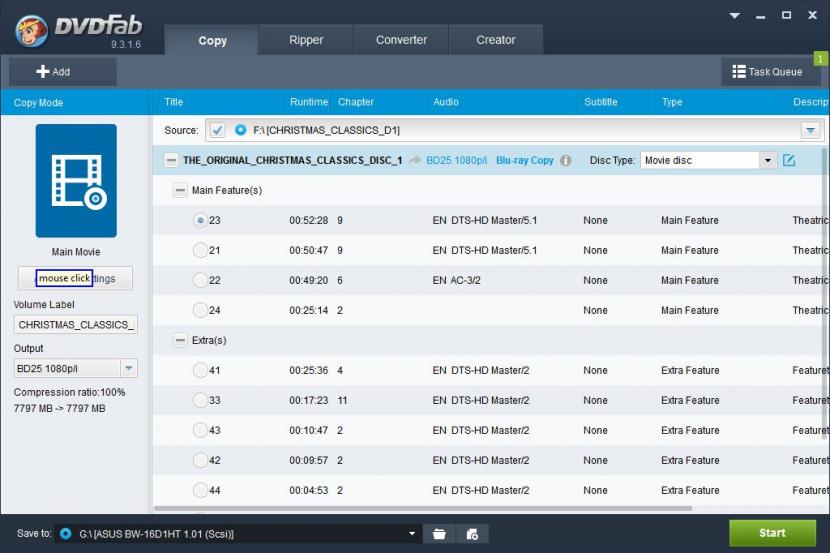Click the green Start button
This screenshot has height=553, width=830.
(x=772, y=533)
